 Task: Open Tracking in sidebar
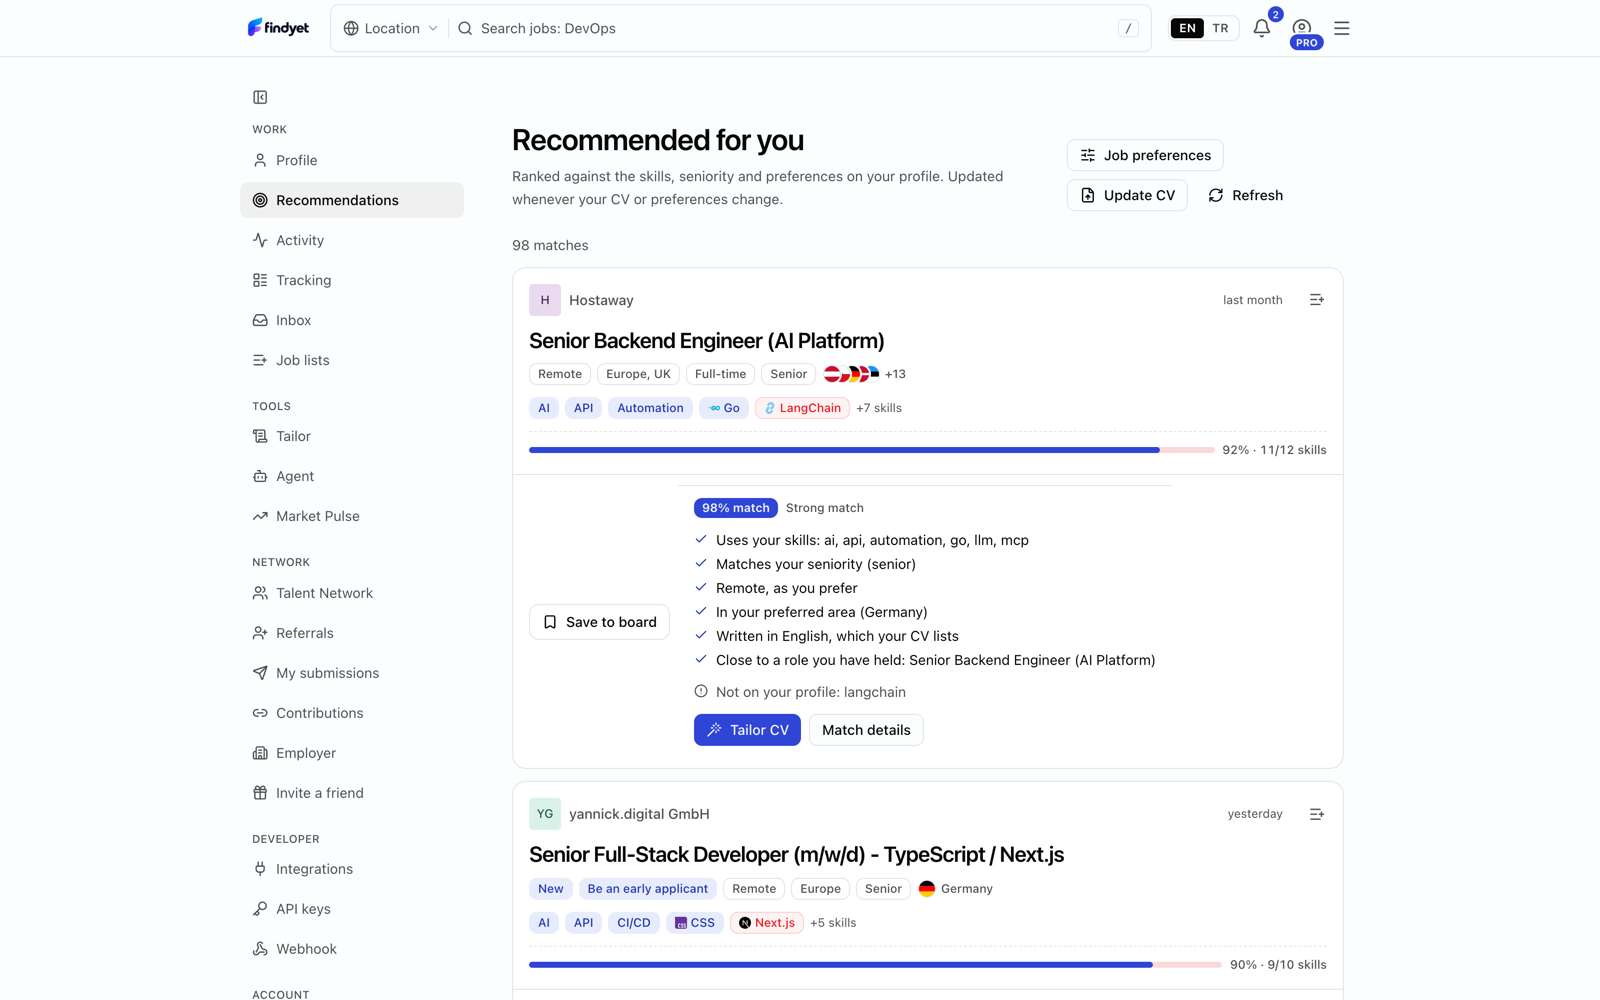pos(352,280)
